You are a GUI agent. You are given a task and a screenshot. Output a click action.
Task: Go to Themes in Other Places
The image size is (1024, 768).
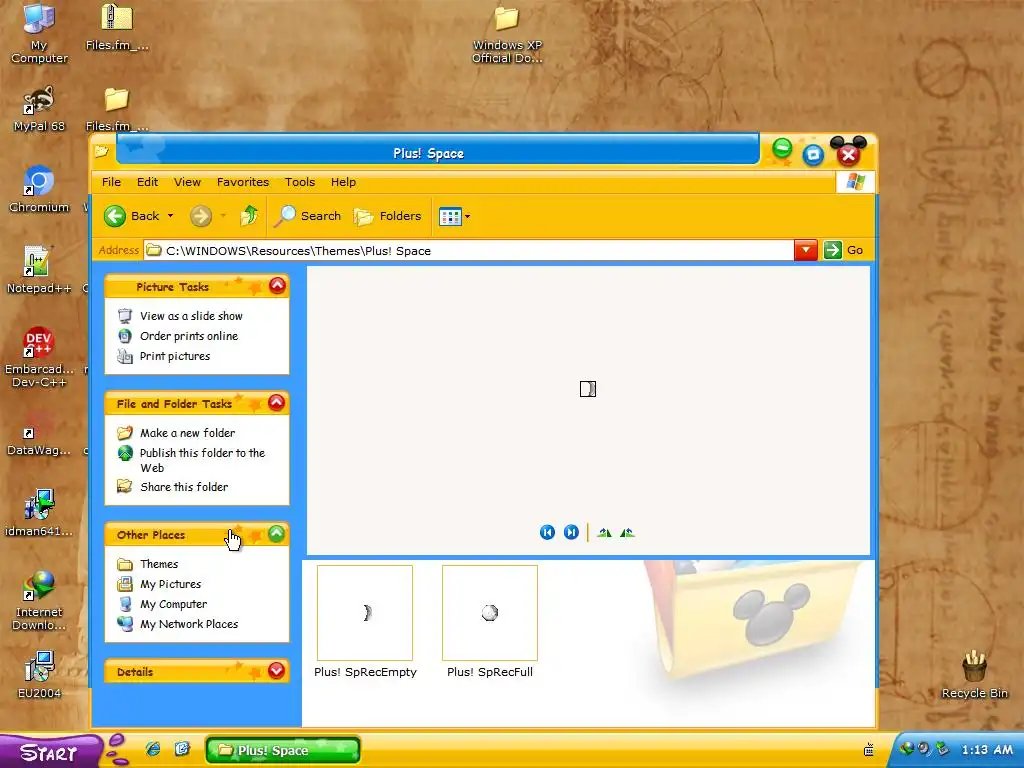tap(147, 564)
